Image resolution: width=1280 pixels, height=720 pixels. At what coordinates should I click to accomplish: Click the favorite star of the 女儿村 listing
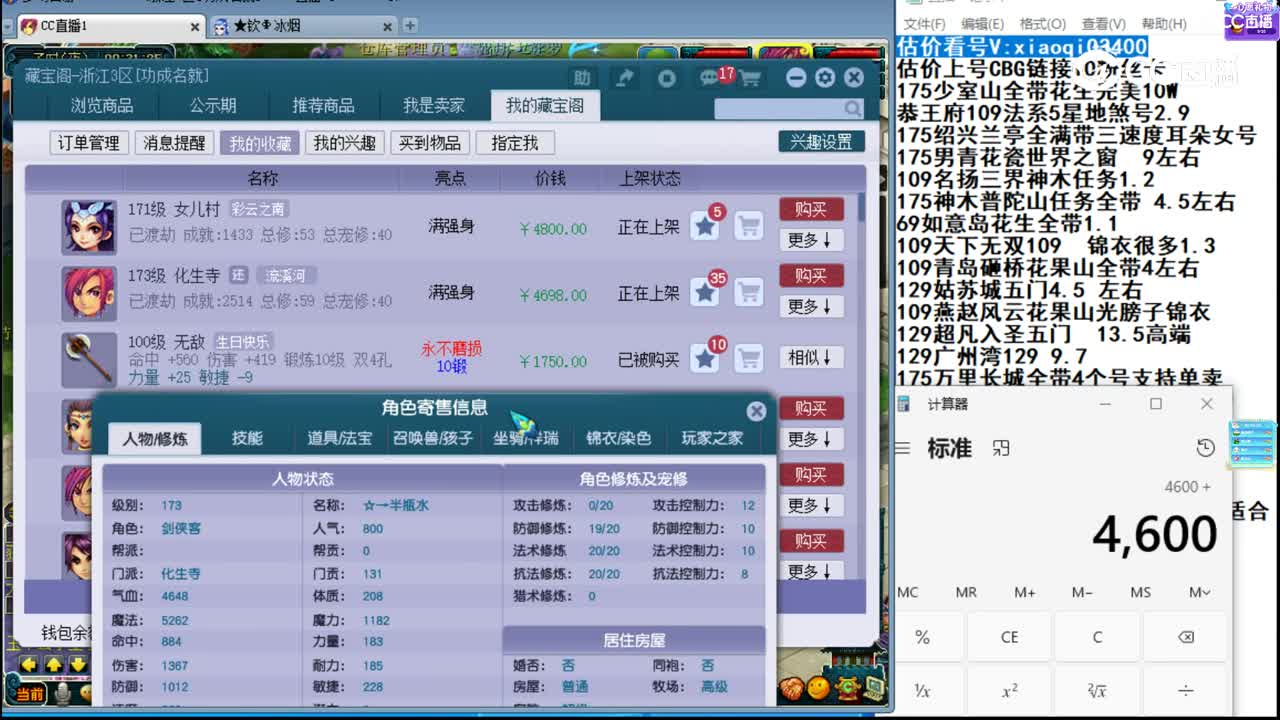coord(706,227)
